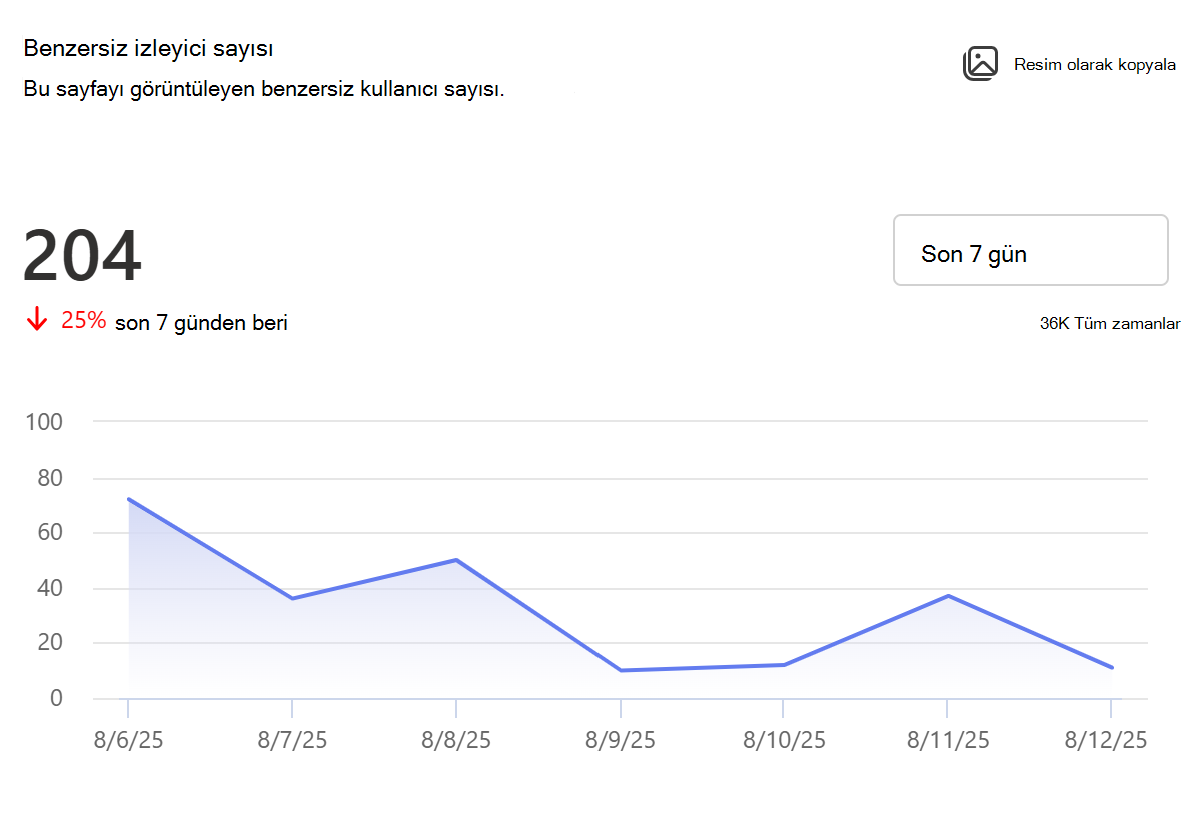Click the '0' y-axis label
The height and width of the screenshot is (820, 1192).
[x=56, y=698]
